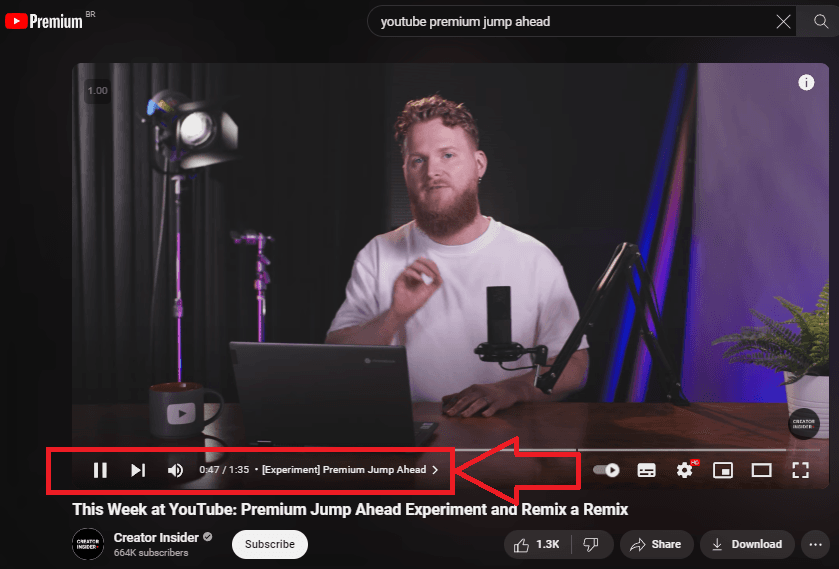
Task: Pause the video playback
Action: pos(100,470)
